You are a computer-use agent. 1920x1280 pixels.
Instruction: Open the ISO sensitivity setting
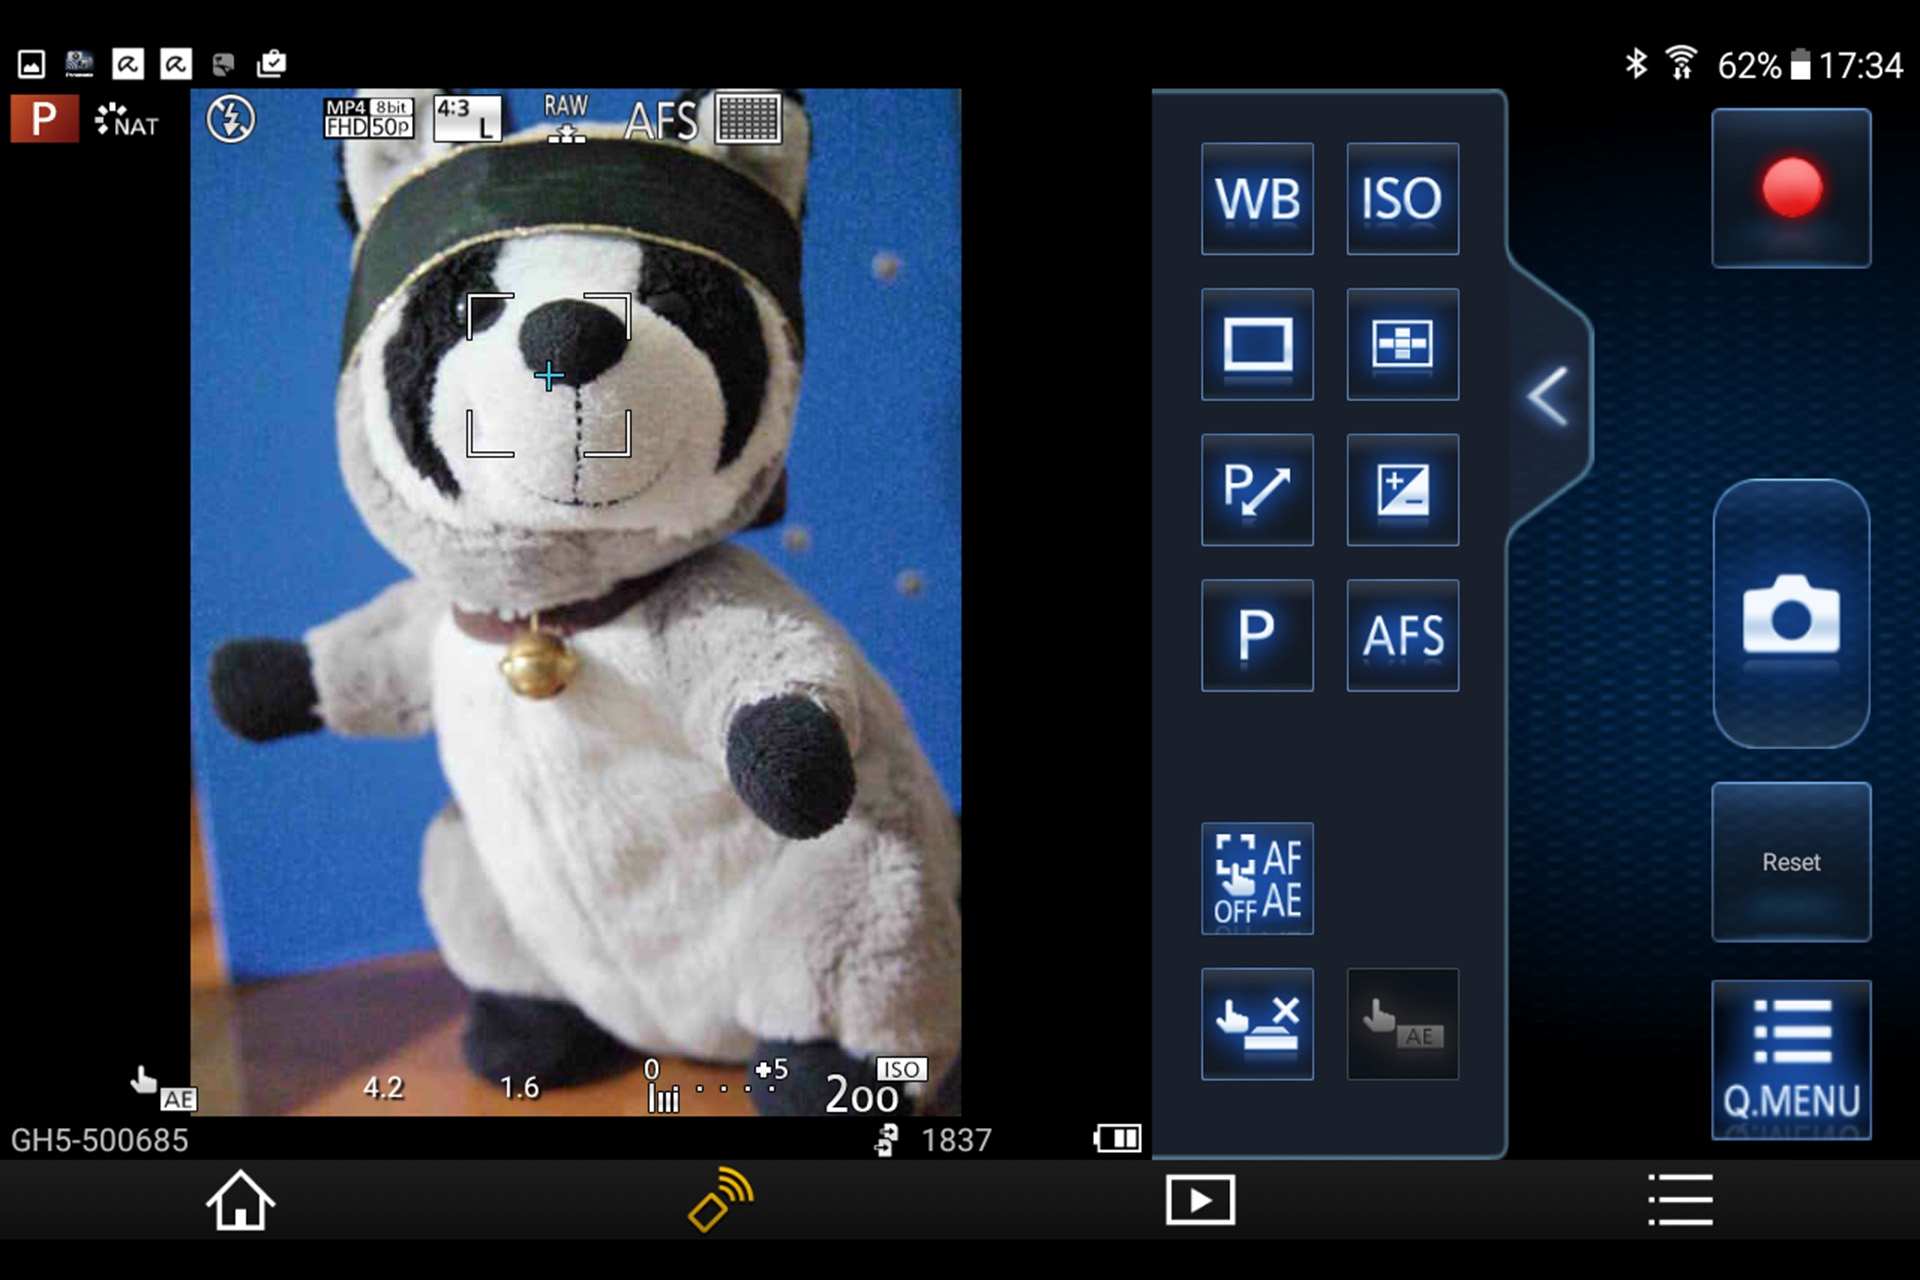tap(1402, 199)
